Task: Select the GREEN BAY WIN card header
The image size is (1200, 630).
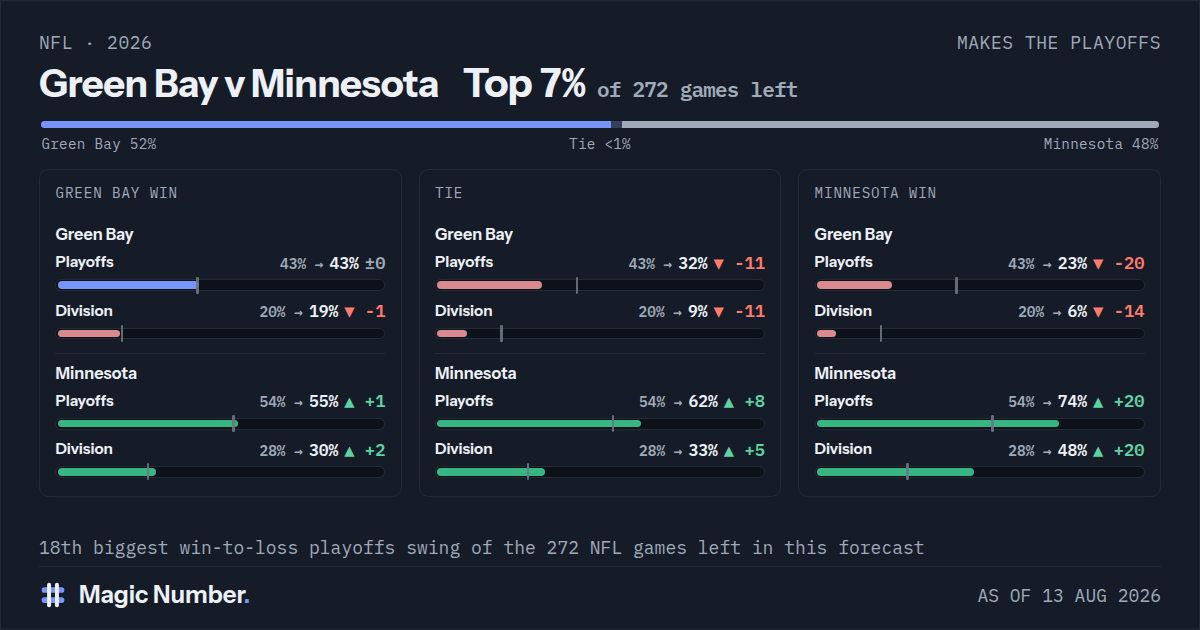Action: point(117,193)
